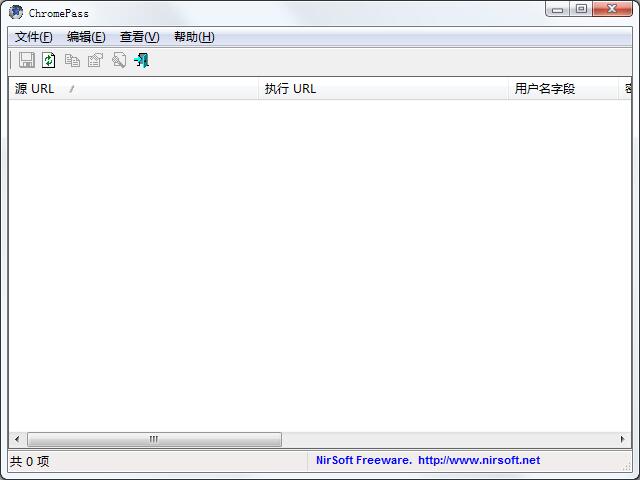640x480 pixels.
Task: Click the Save selected items floppy icon
Action: (x=27, y=60)
